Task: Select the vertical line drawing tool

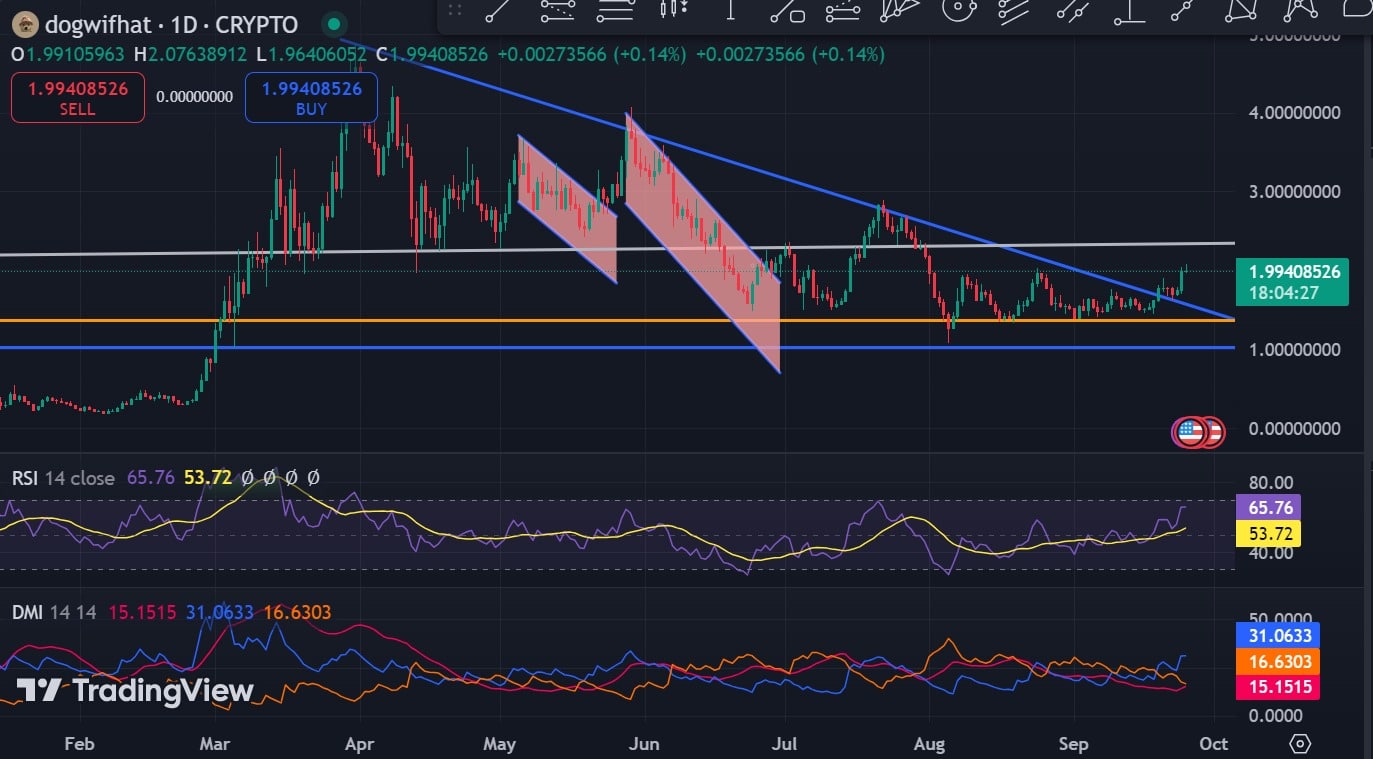Action: 731,10
